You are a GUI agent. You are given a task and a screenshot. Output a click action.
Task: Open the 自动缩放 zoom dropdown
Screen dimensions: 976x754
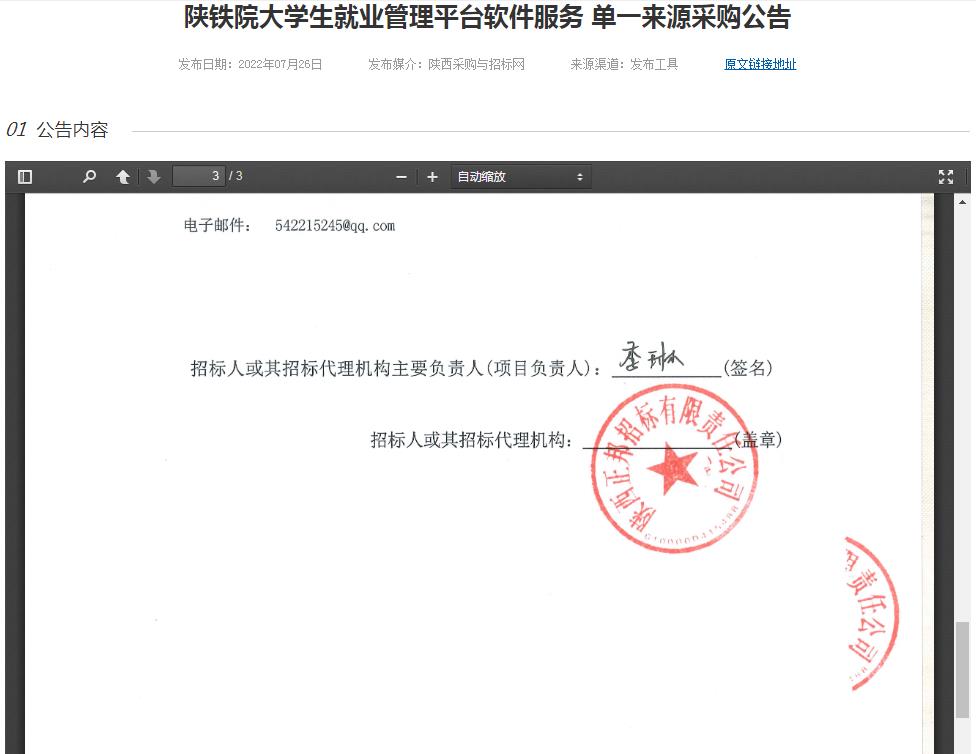520,177
